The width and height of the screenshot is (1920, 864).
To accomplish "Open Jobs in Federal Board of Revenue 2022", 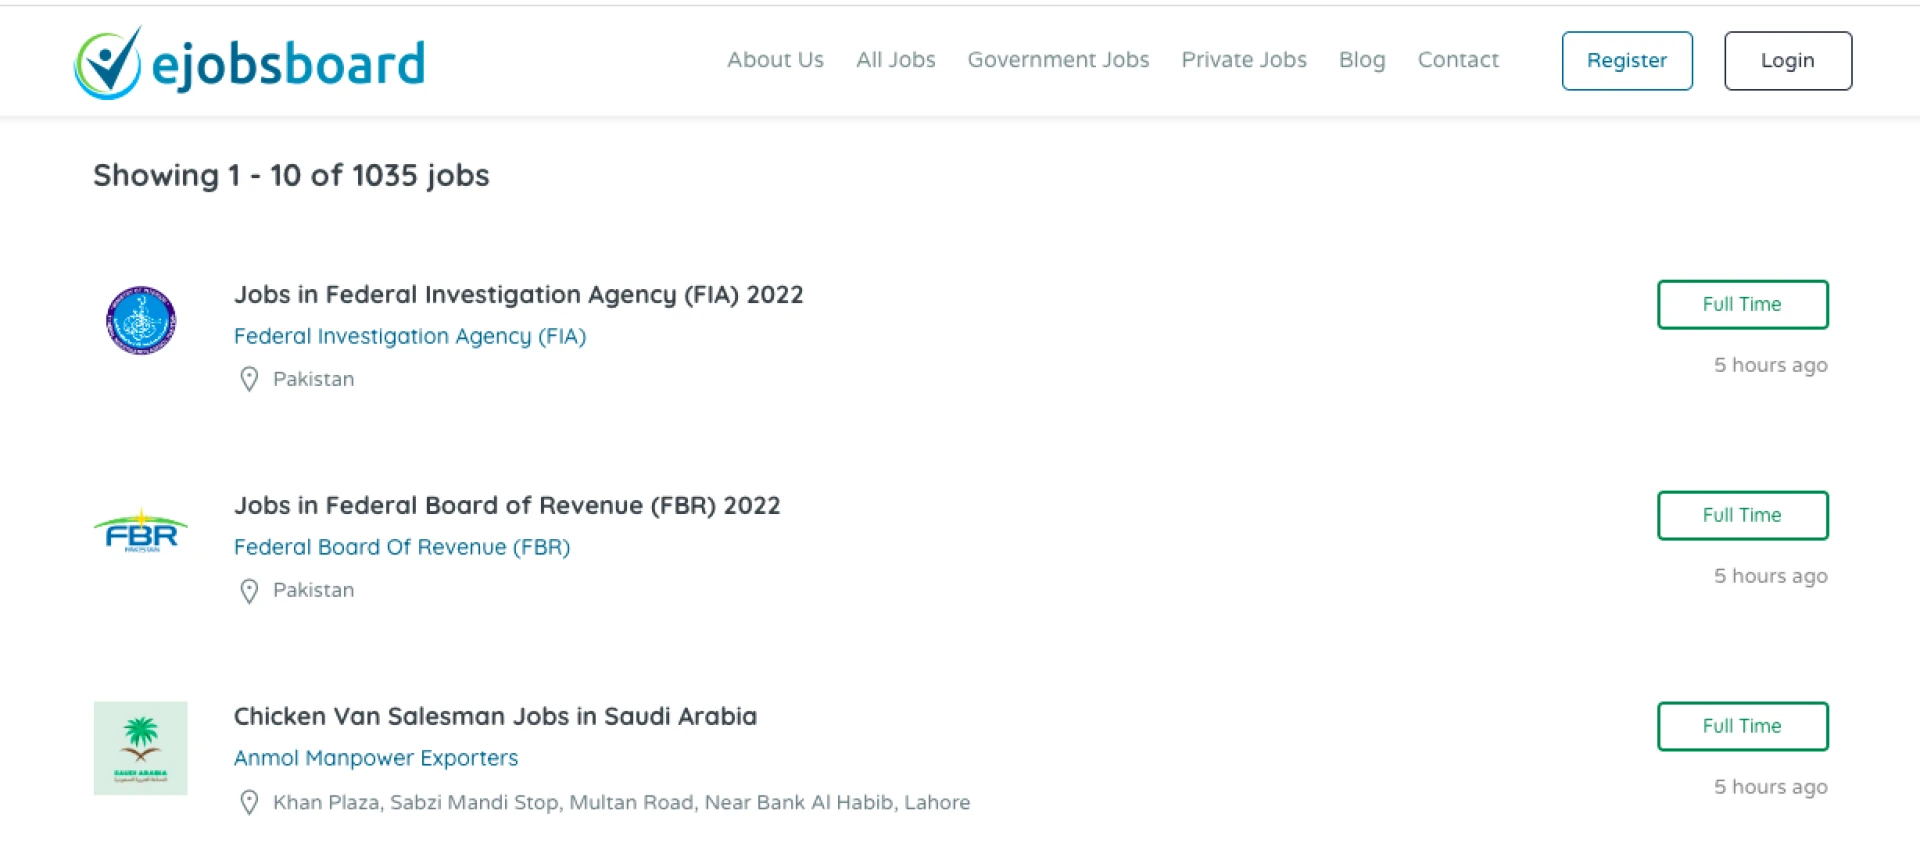I will click(x=507, y=506).
